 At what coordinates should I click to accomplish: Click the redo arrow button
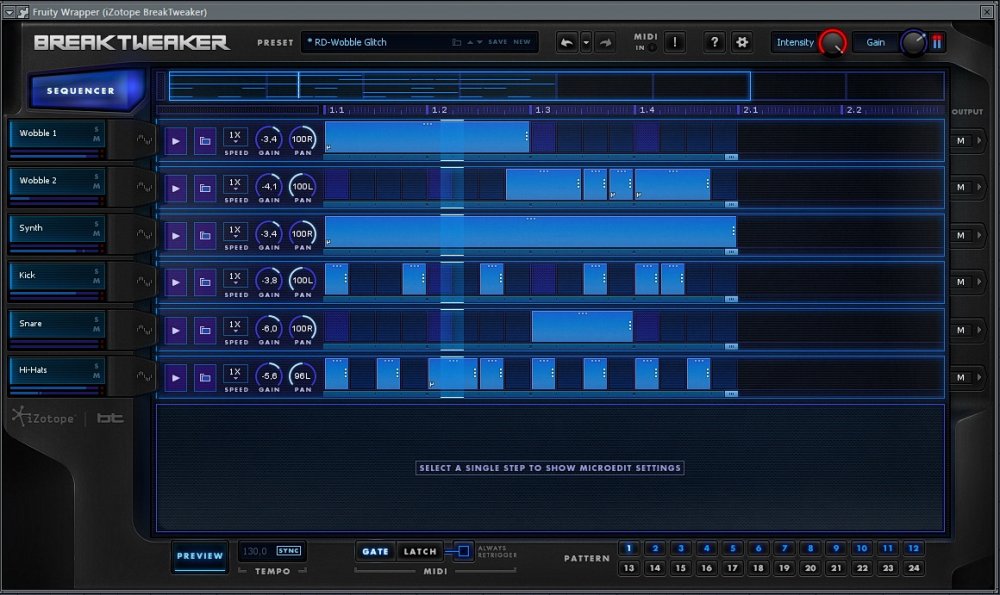pos(605,43)
